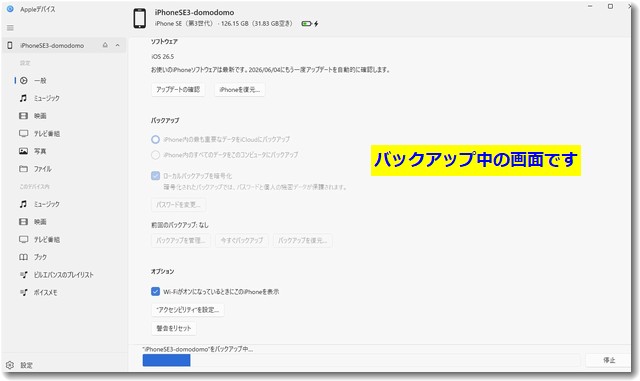Screen dimensions: 640x381
Task: Click the TV icon under このデバイス内
Action: tap(24, 239)
